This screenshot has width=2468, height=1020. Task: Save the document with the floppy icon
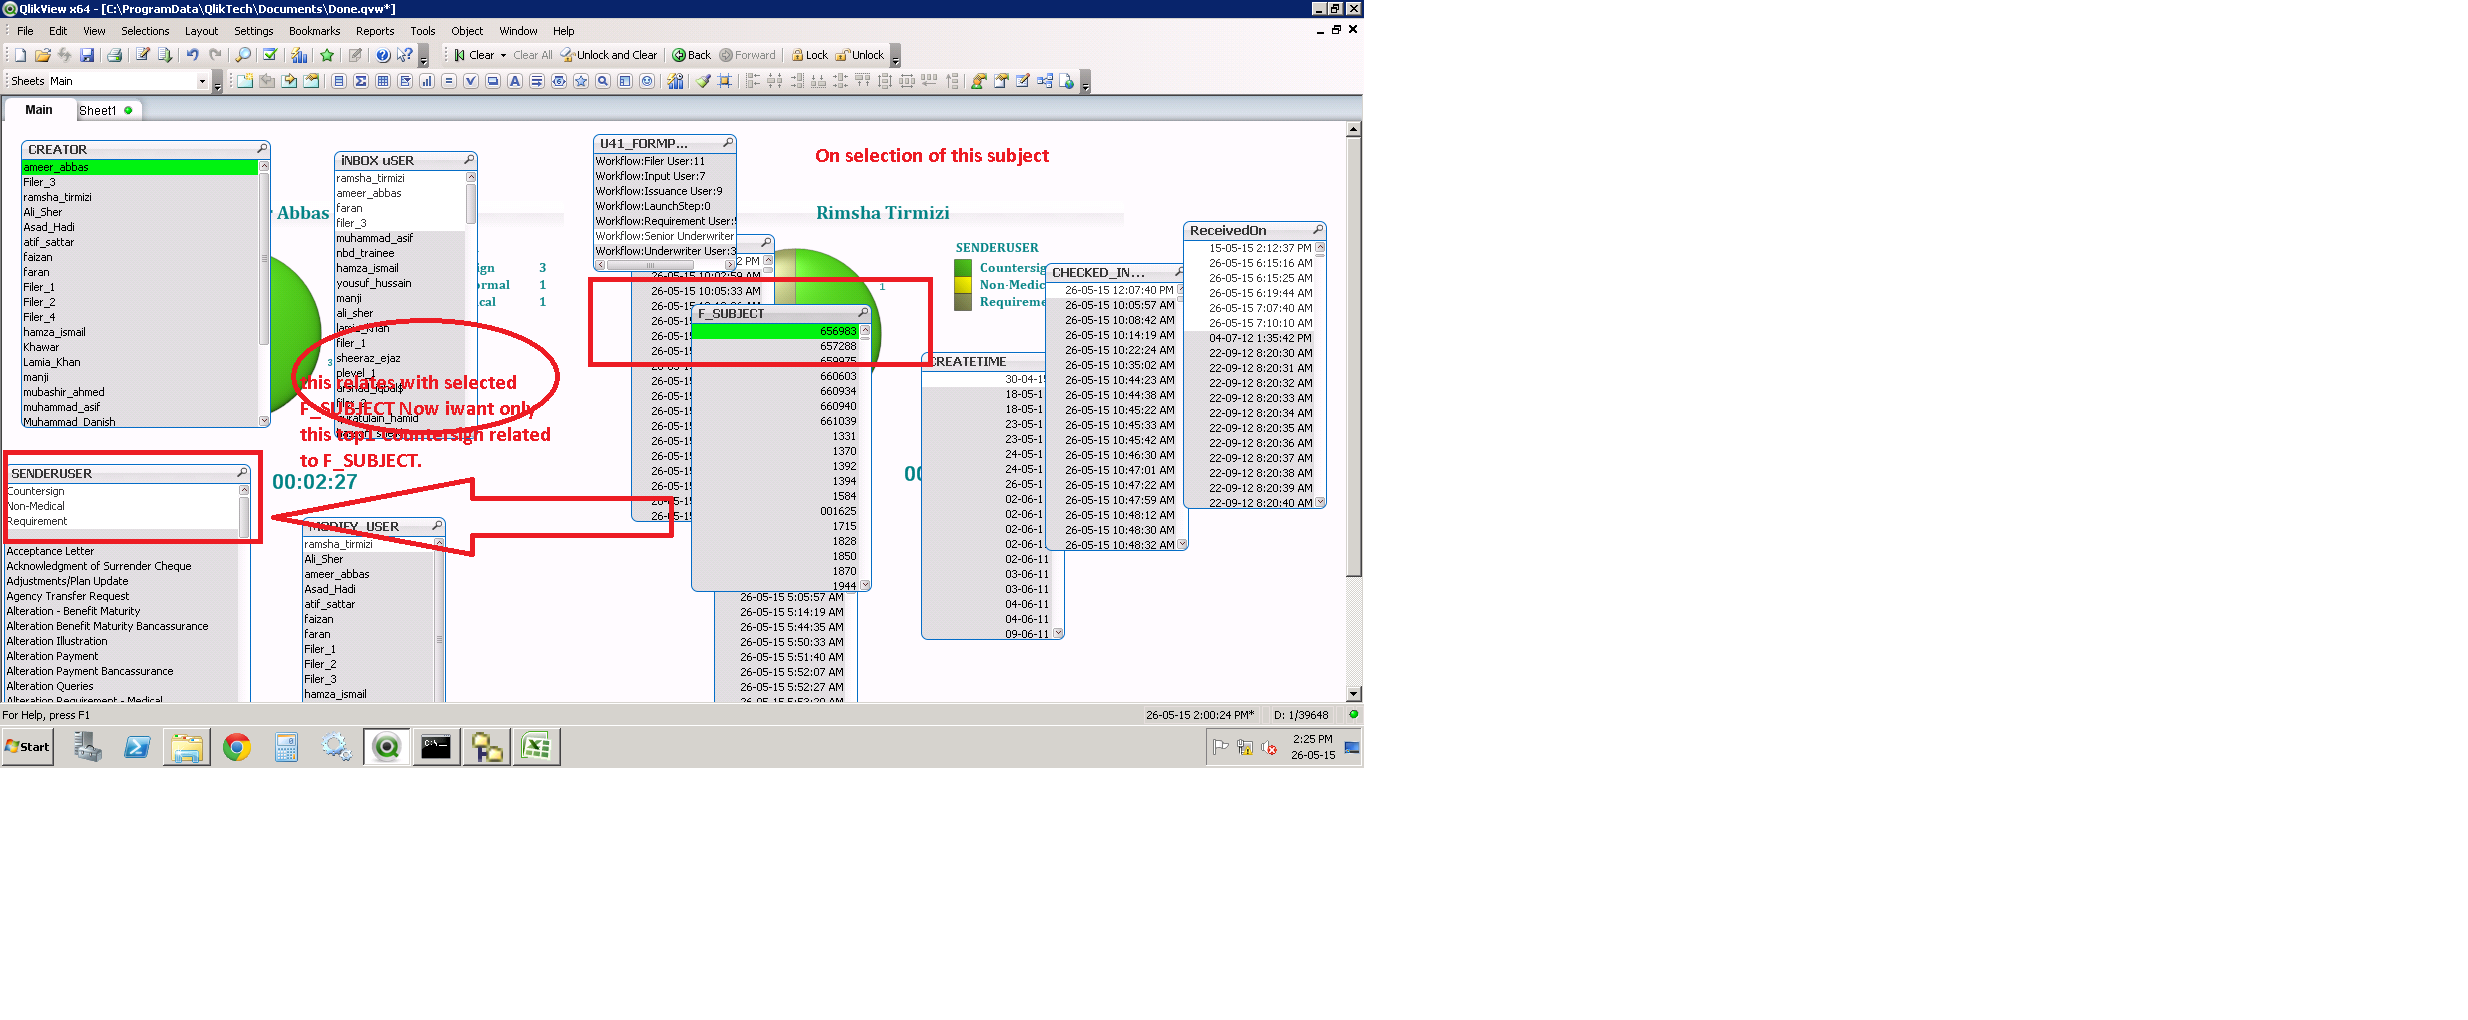pyautogui.click(x=87, y=55)
